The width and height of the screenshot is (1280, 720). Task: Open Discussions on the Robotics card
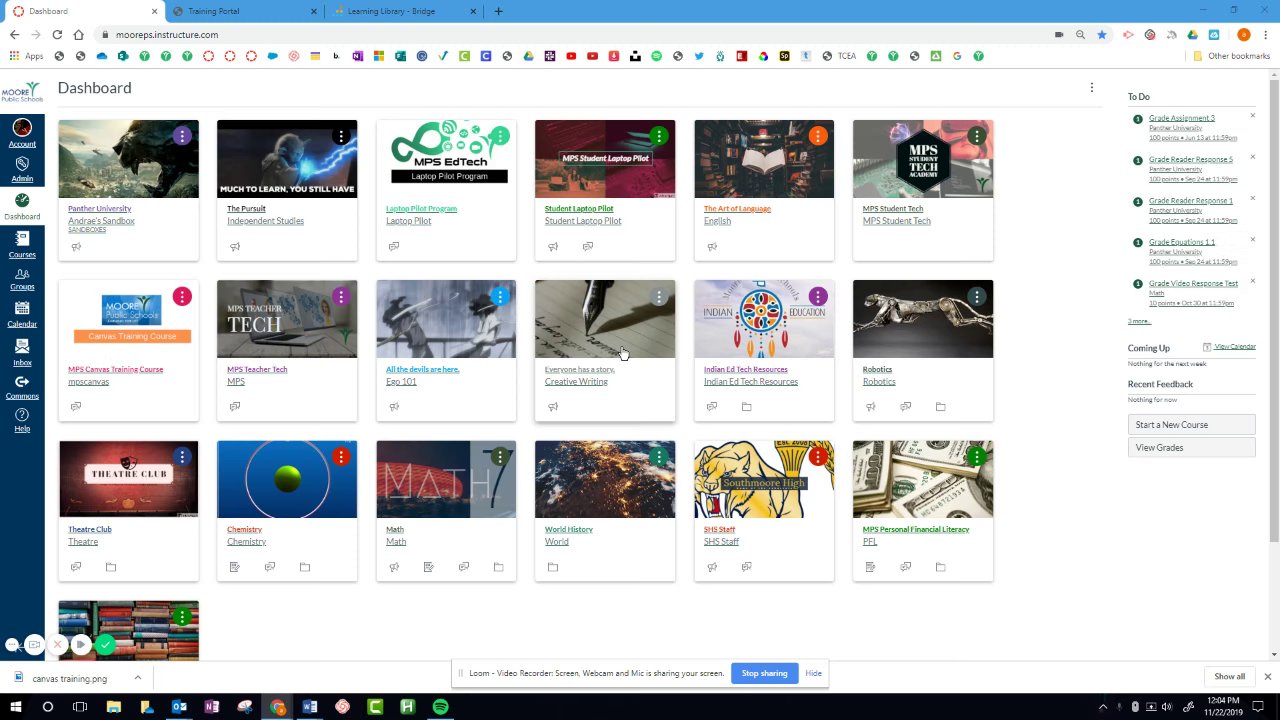pos(906,407)
